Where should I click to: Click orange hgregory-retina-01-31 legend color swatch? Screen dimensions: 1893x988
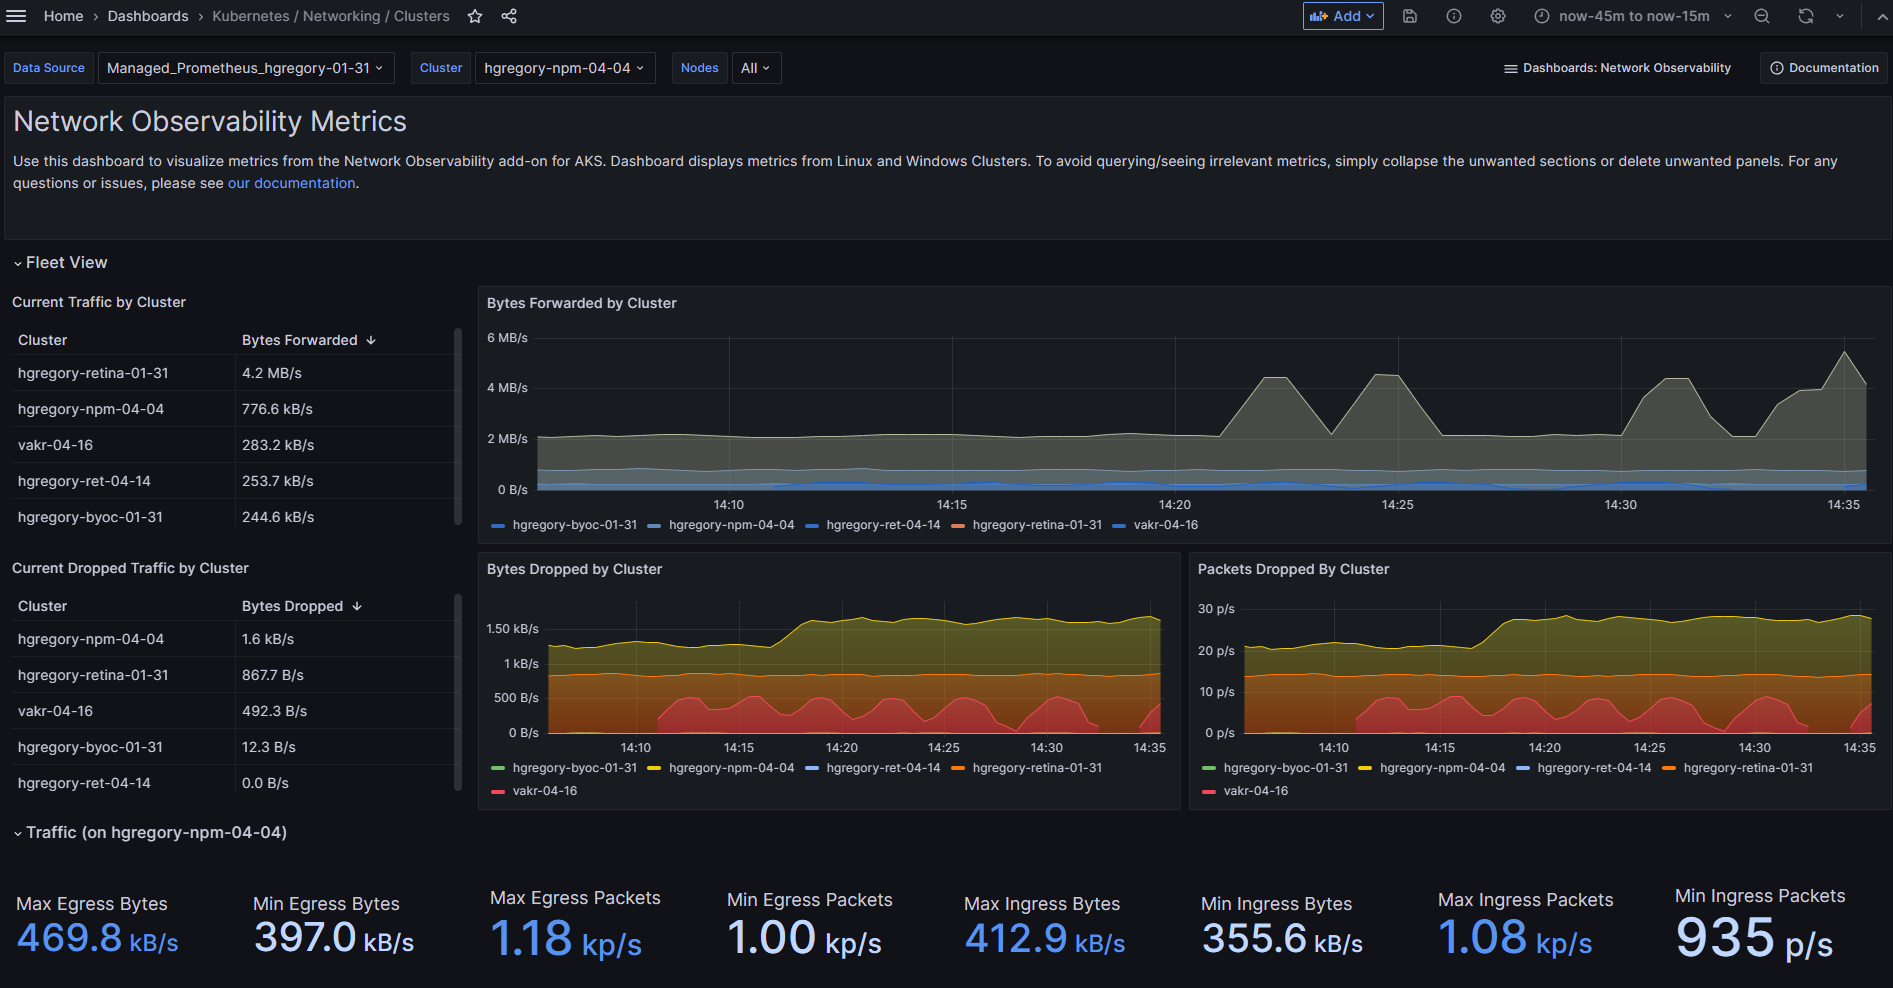[x=958, y=525]
